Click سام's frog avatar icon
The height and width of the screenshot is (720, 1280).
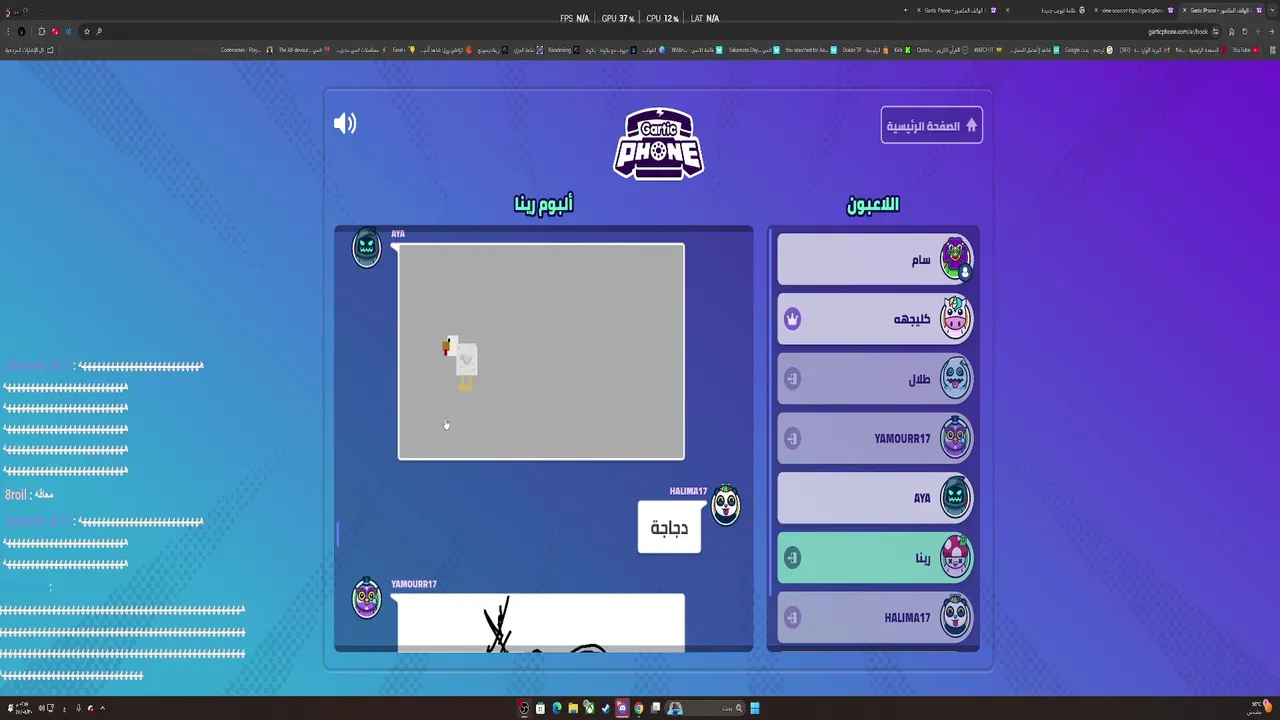[x=955, y=259]
